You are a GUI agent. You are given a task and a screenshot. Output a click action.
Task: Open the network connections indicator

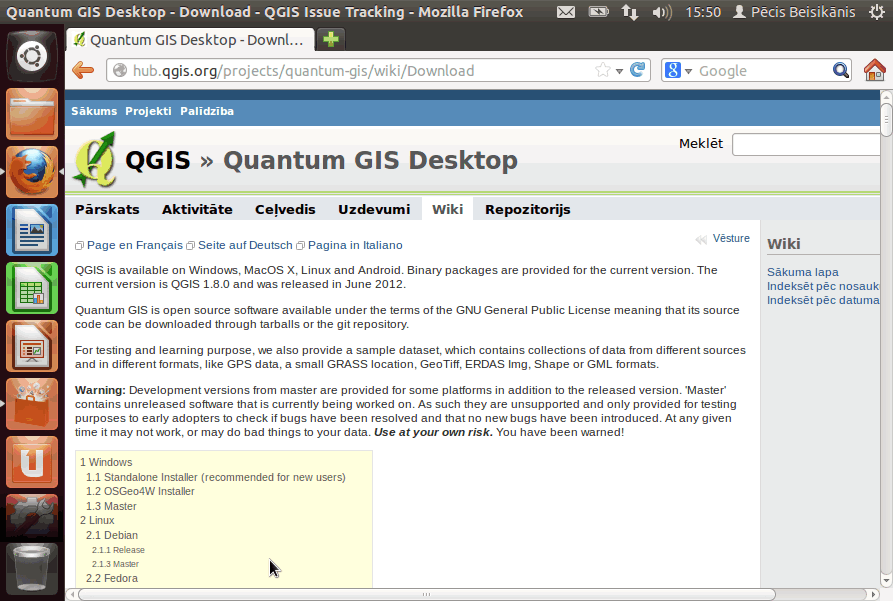point(630,12)
